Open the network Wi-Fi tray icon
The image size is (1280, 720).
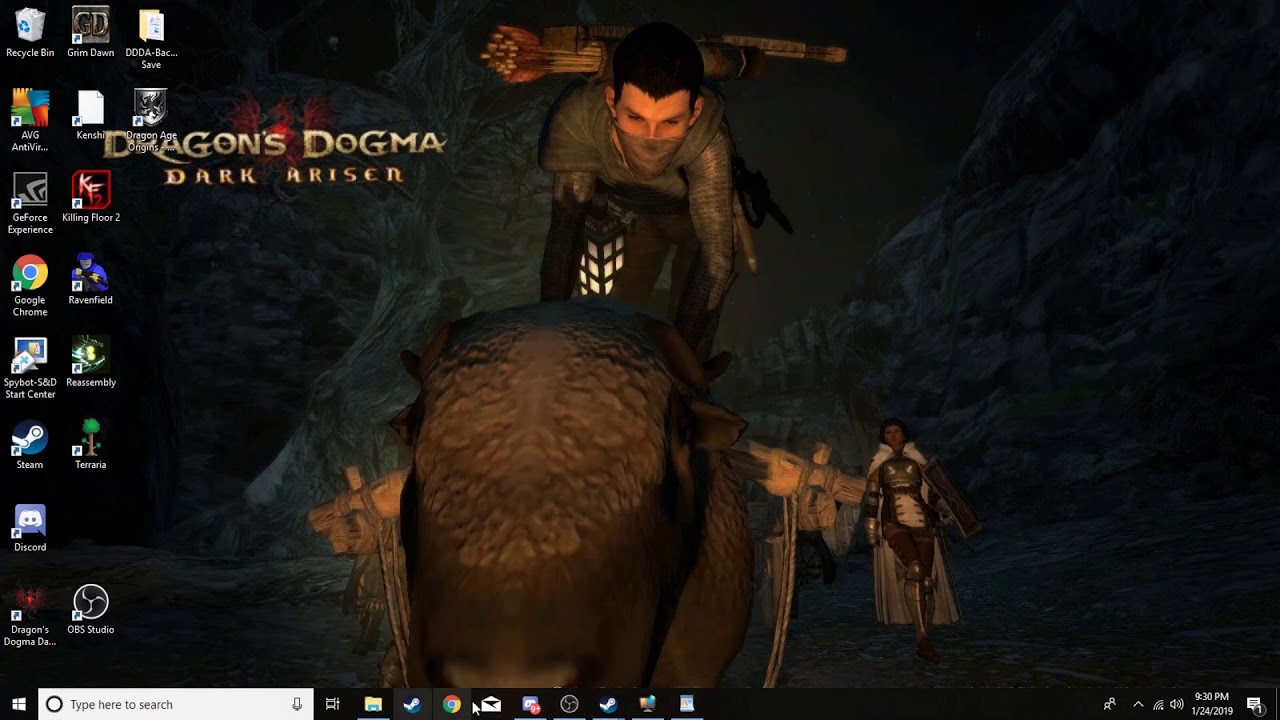[x=1158, y=704]
